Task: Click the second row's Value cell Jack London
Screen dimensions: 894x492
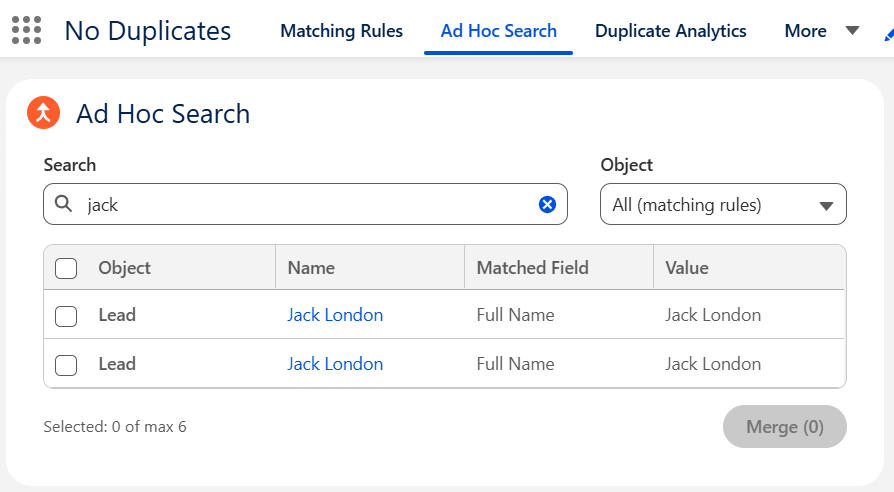Action: 713,364
